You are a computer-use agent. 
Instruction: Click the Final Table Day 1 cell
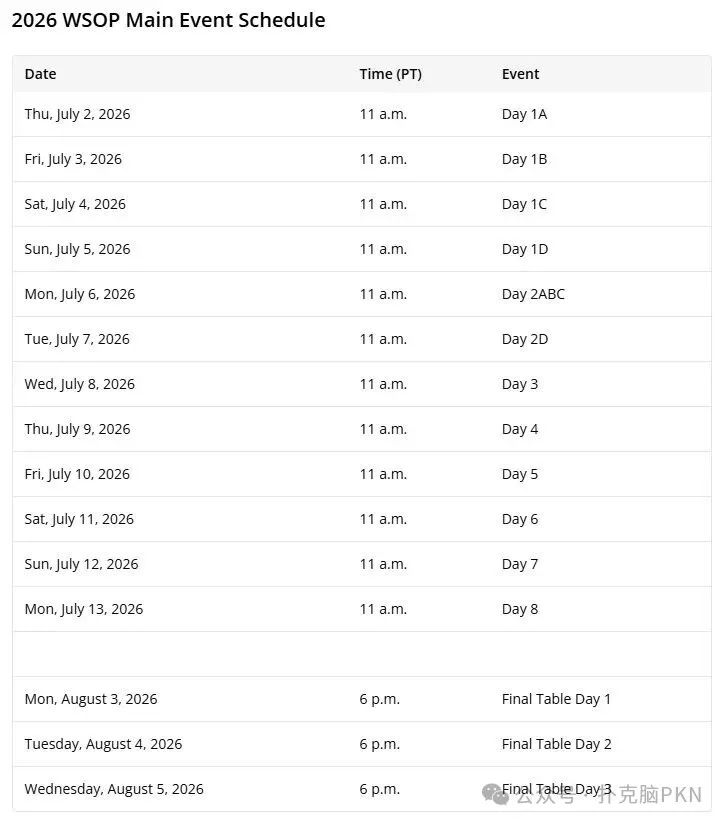pos(556,699)
